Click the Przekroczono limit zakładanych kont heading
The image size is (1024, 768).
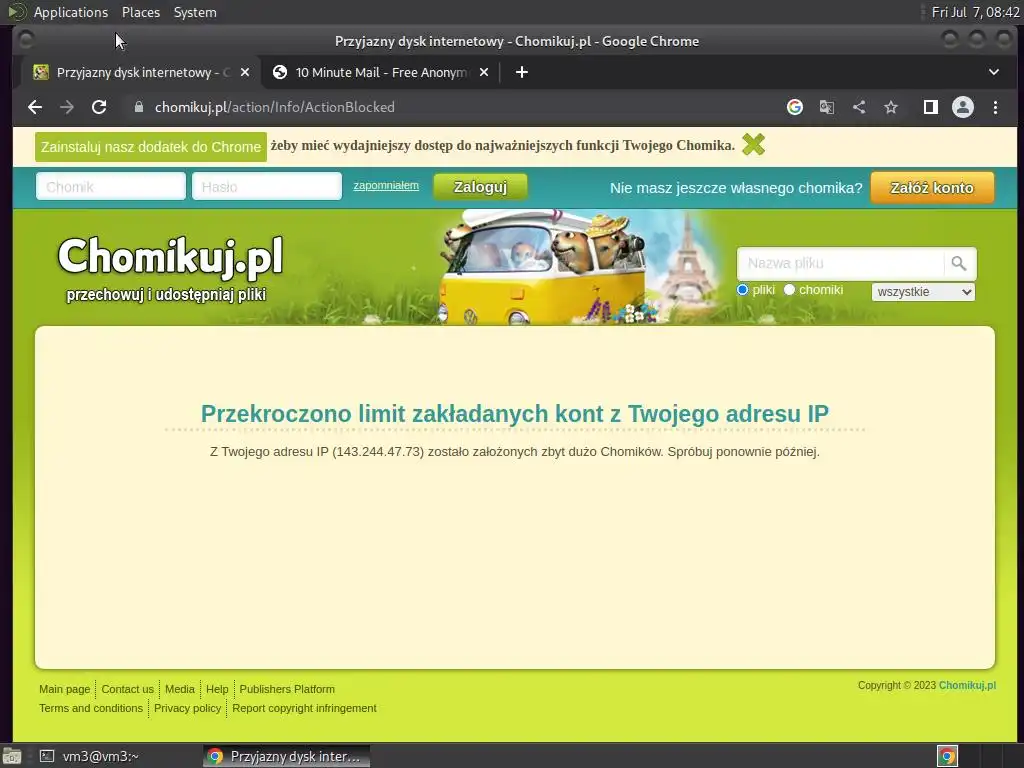coord(515,413)
